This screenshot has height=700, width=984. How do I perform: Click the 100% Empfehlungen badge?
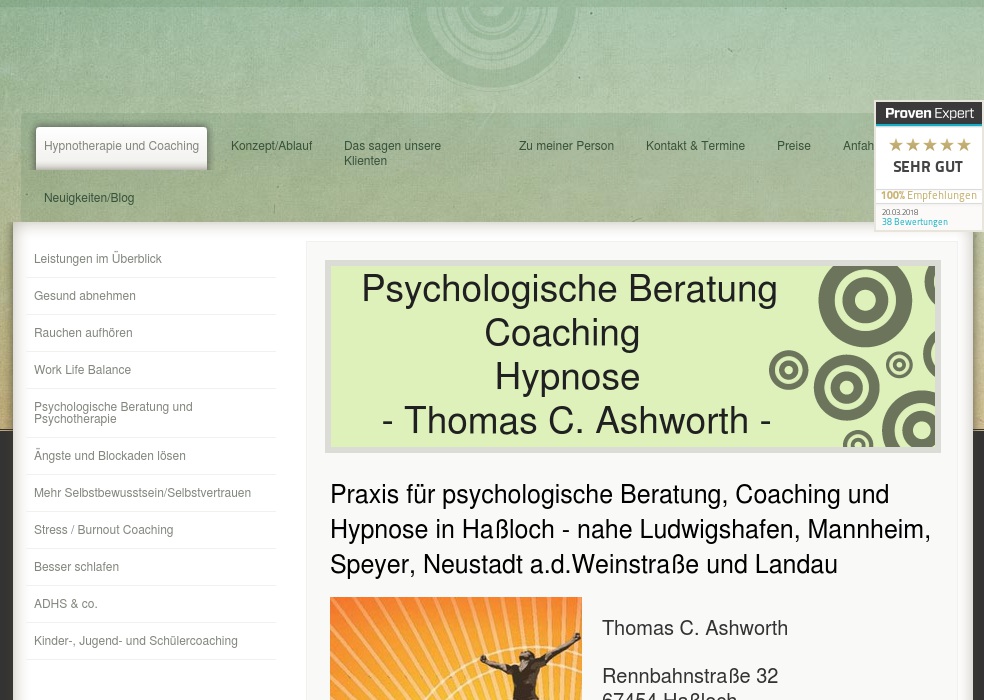point(928,195)
